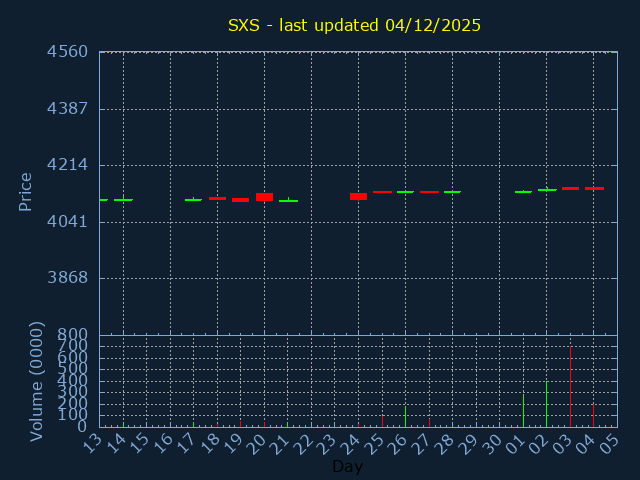Click the green candlestick on day 17
Image resolution: width=640 pixels, height=480 pixels.
tap(193, 200)
